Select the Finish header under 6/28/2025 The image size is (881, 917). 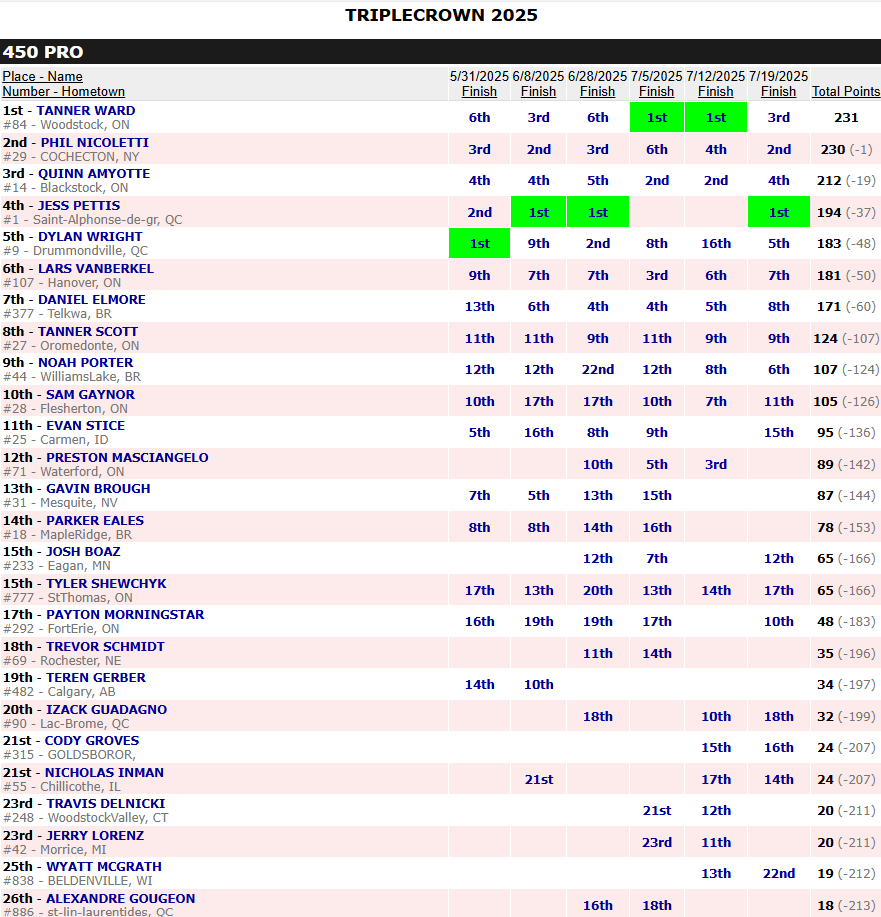tap(597, 91)
